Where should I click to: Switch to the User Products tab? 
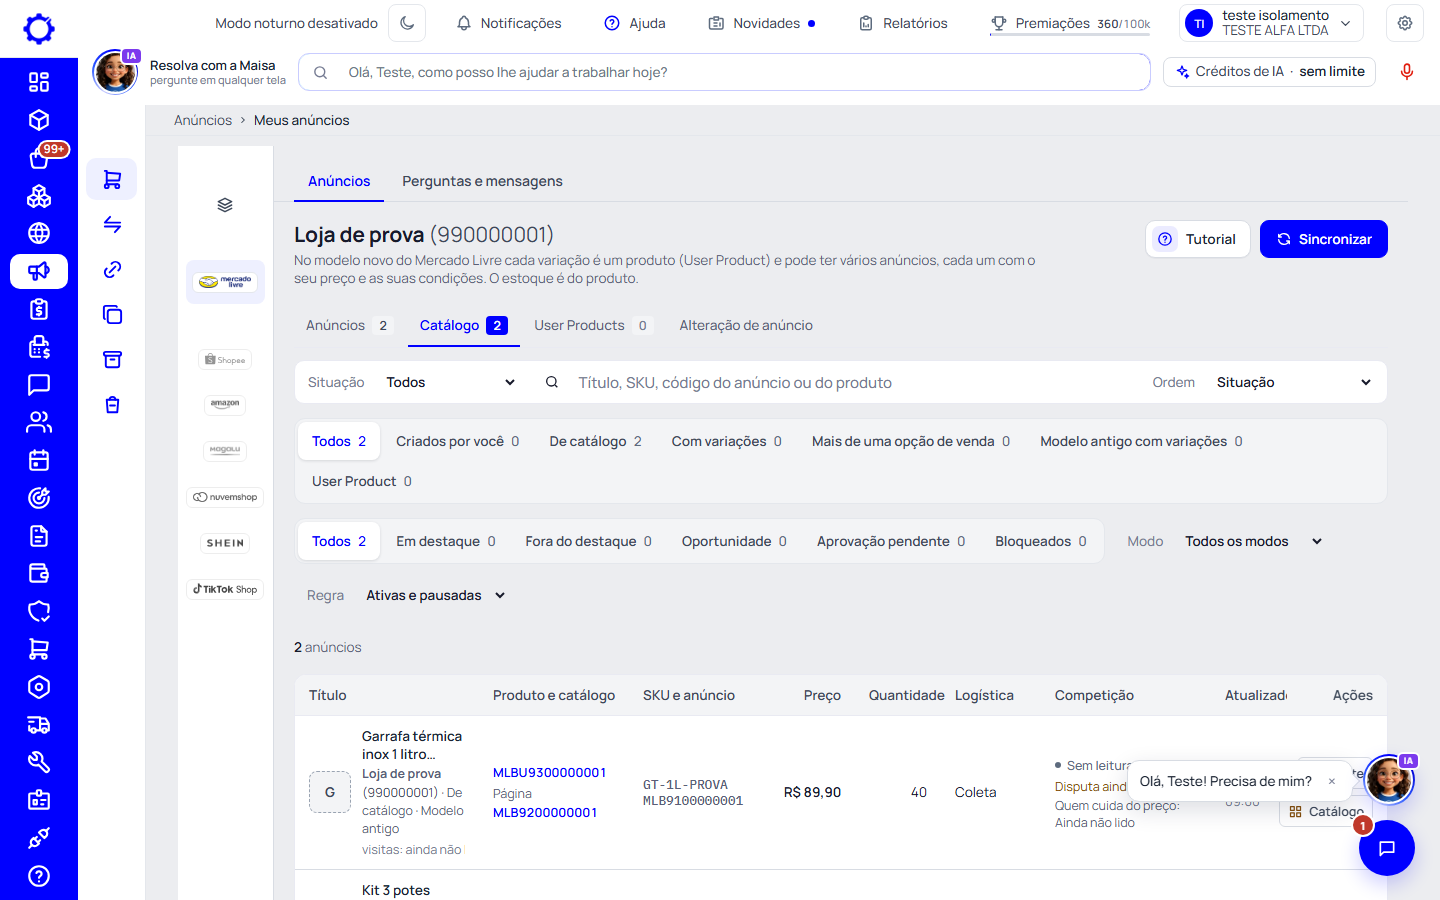(593, 325)
